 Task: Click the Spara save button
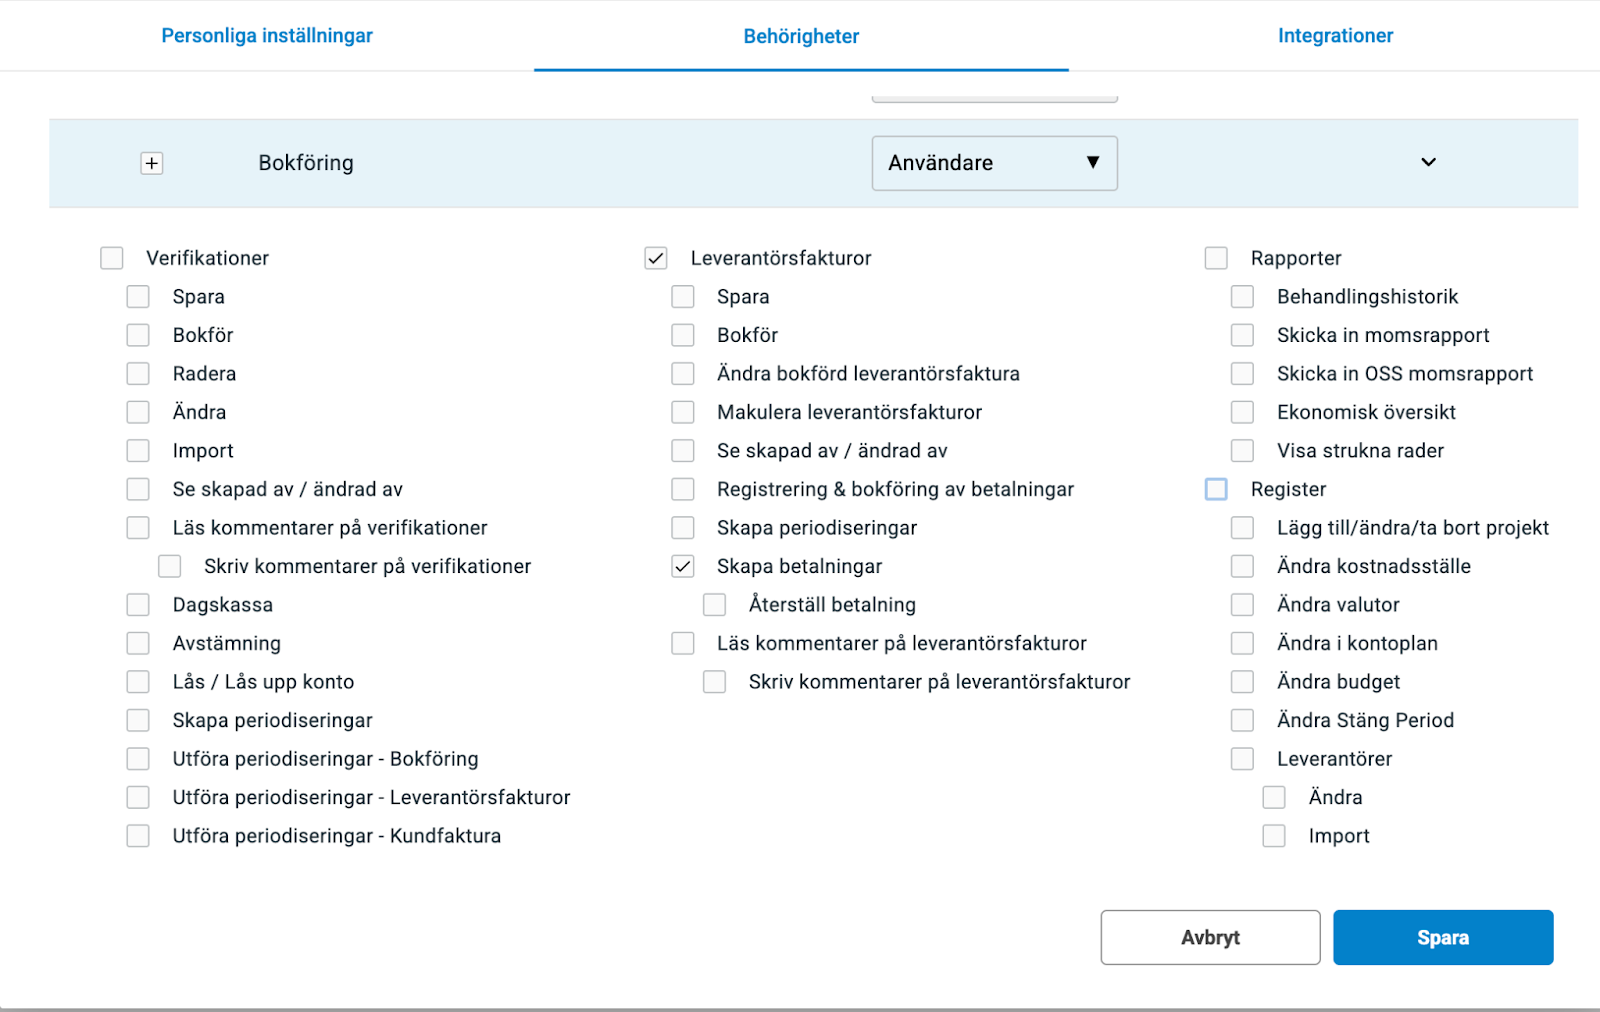tap(1442, 937)
